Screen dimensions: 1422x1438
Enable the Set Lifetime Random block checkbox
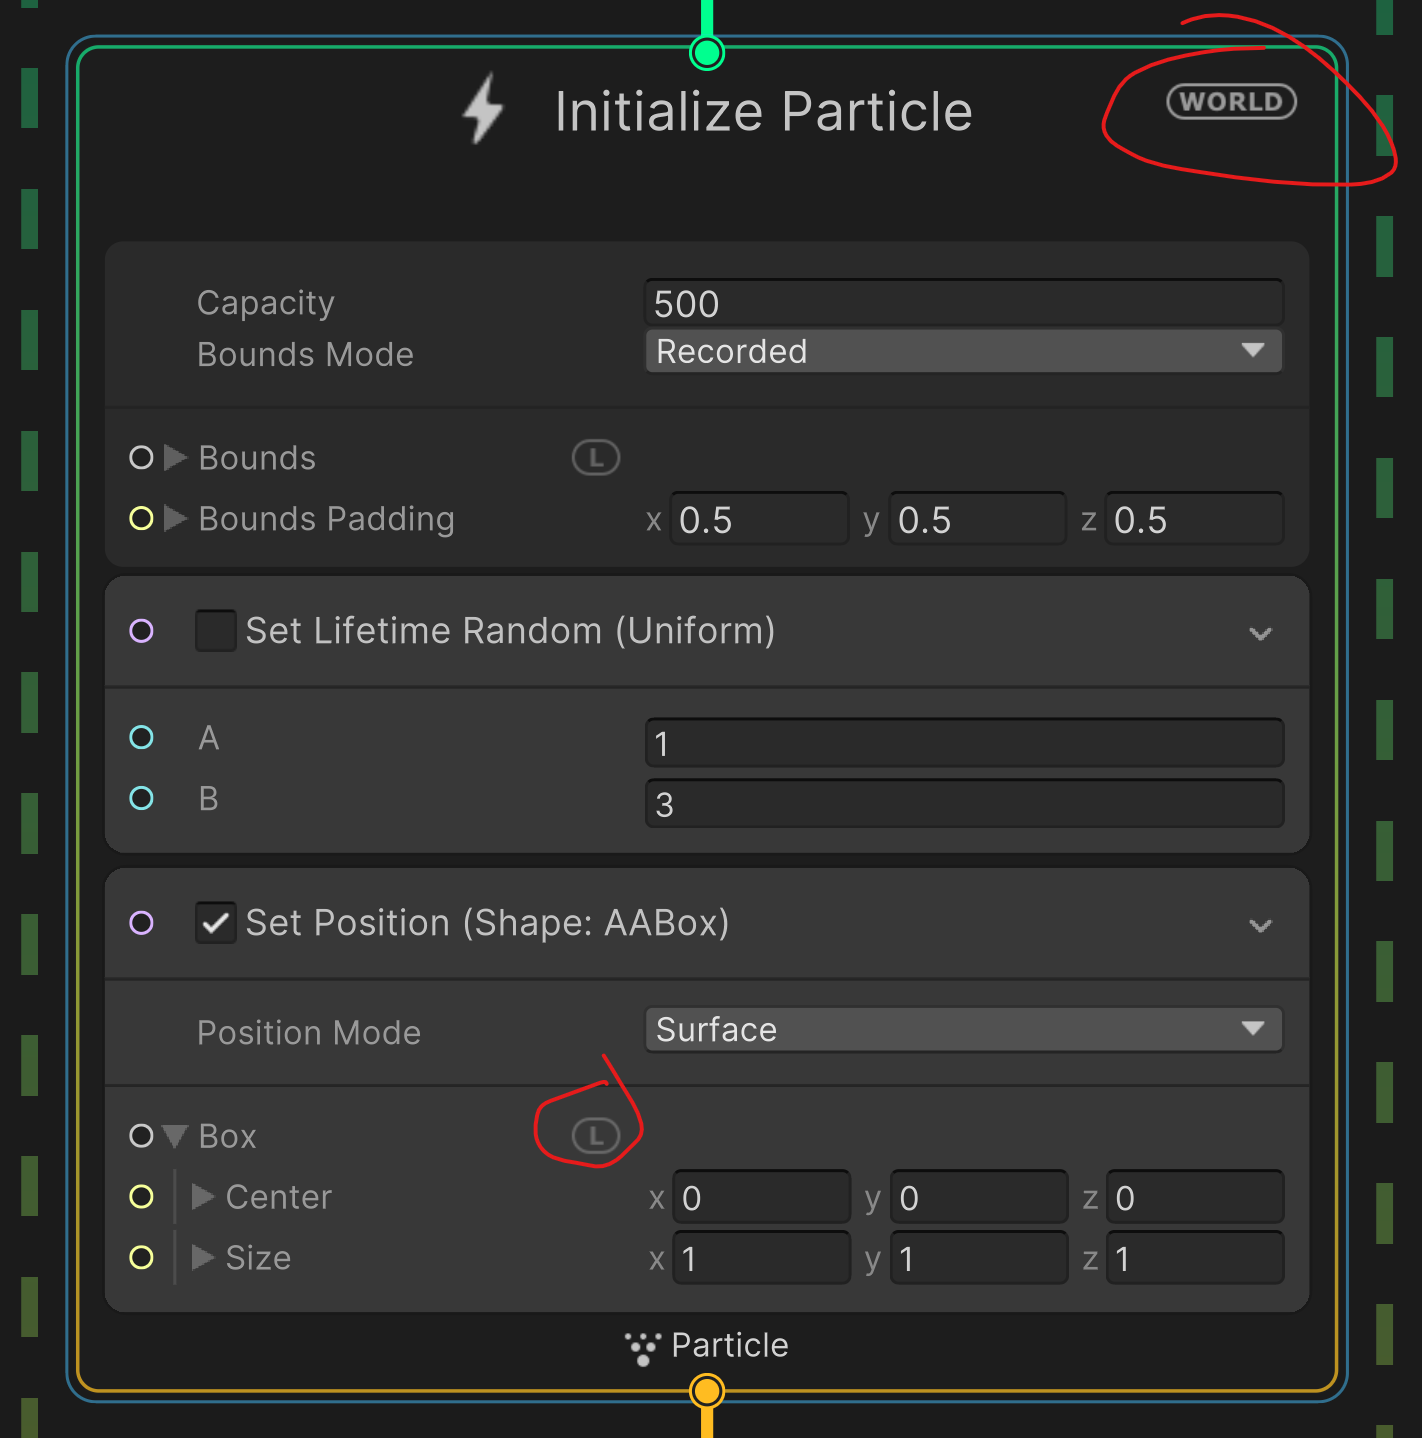click(215, 631)
